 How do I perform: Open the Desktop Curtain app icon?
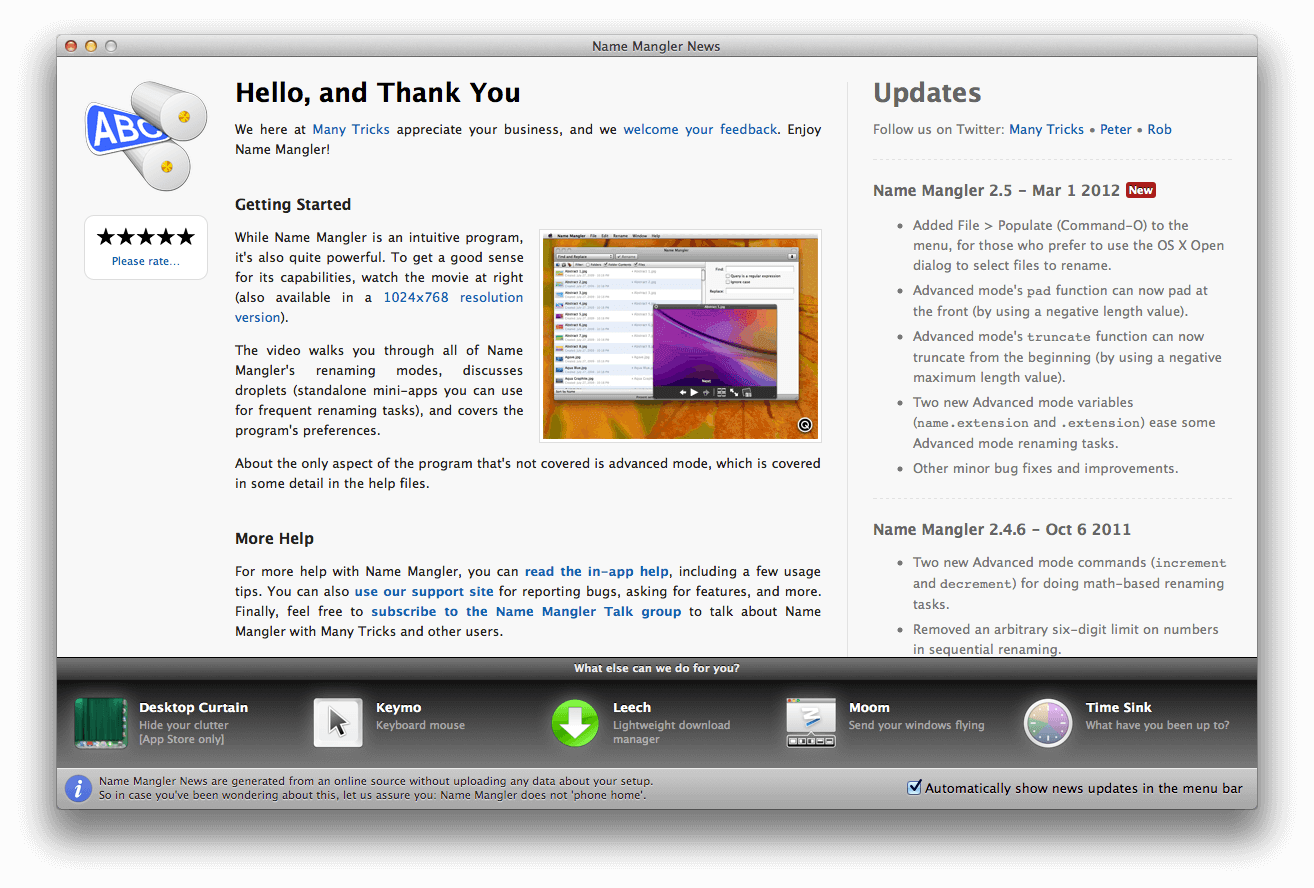pos(101,723)
